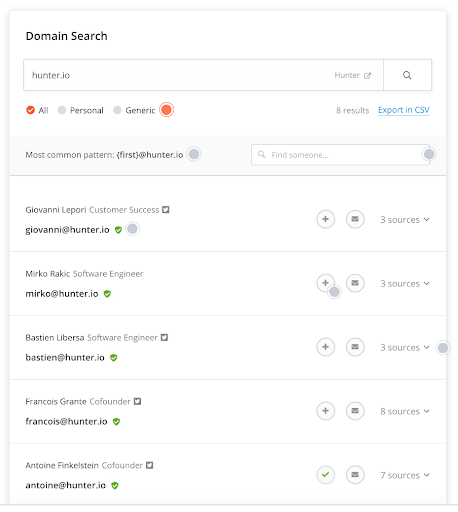Screen dimensions: 458x512
Task: Expand Giovanni Lepori's 3 sources
Action: tap(405, 220)
